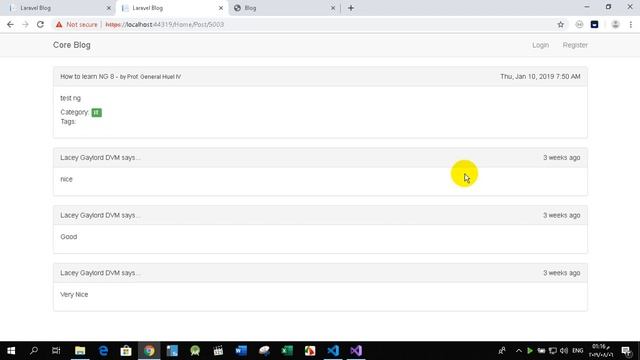Close the active Laravel Blog tab
Viewport: 640px width, 360px height.
coord(221,8)
